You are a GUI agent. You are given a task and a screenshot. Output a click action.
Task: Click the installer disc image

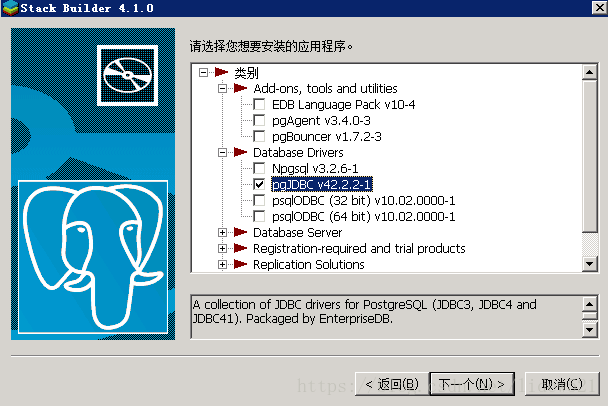128,75
